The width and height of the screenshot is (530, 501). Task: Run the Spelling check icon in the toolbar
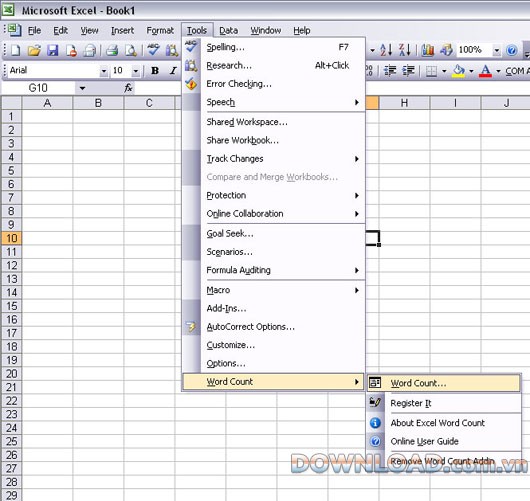pos(153,50)
